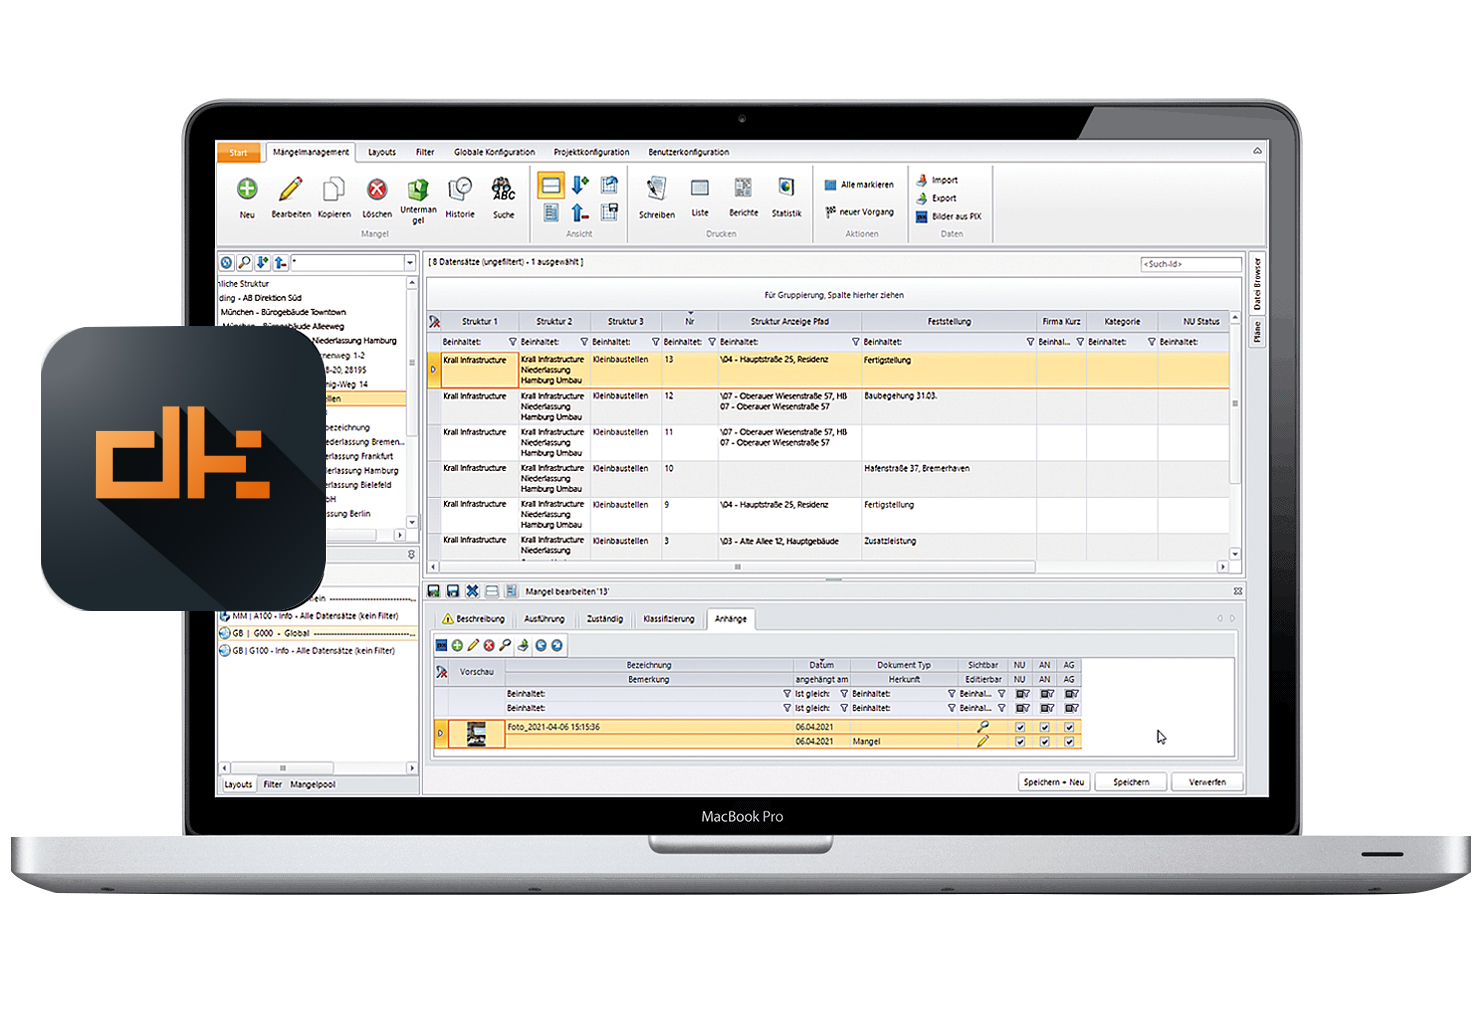Open Historie from the ribbon

[x=460, y=190]
